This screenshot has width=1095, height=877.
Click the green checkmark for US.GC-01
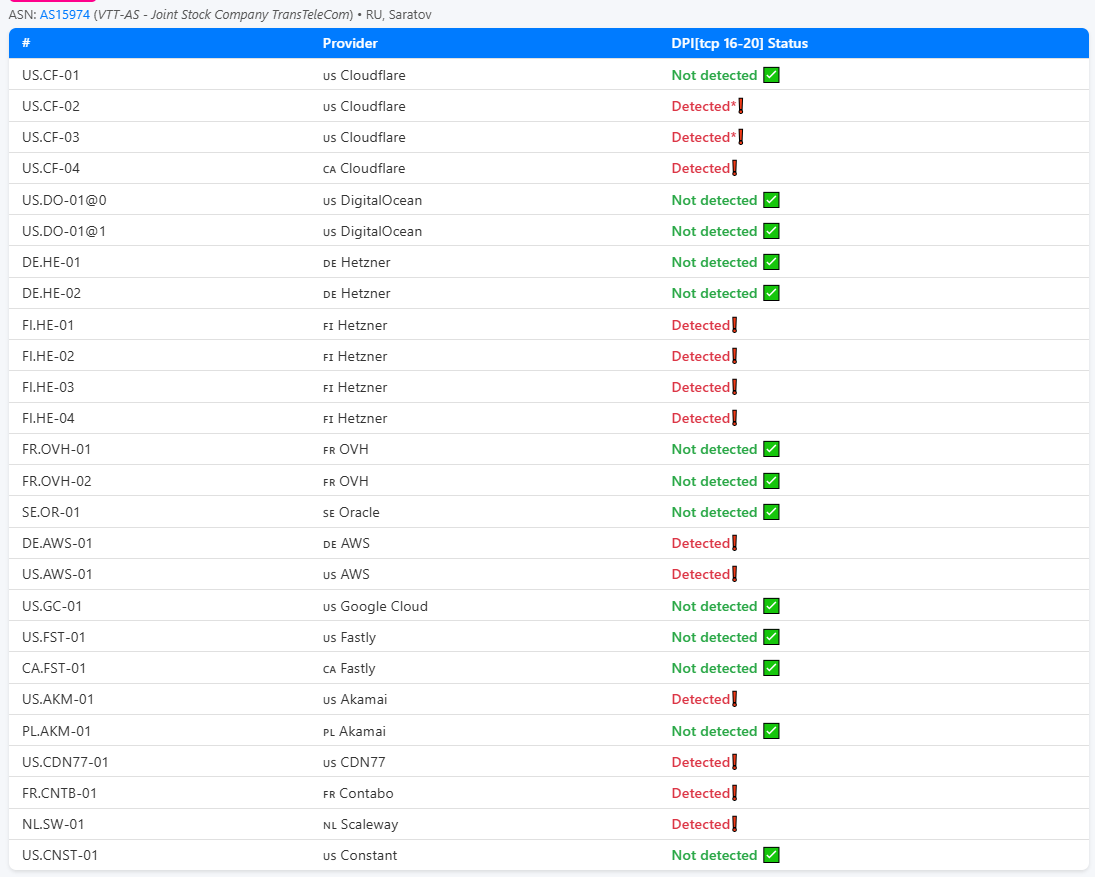point(771,606)
